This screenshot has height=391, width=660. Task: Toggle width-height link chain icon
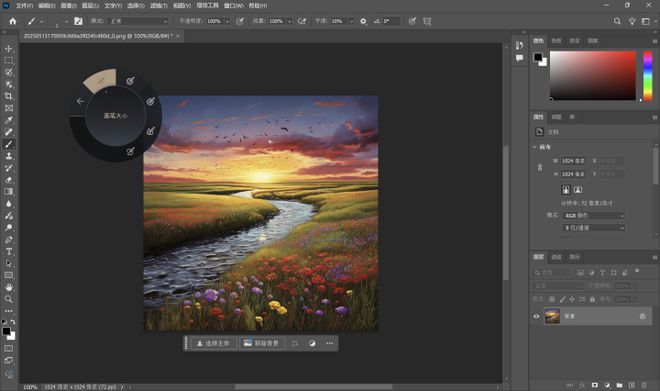click(x=540, y=168)
